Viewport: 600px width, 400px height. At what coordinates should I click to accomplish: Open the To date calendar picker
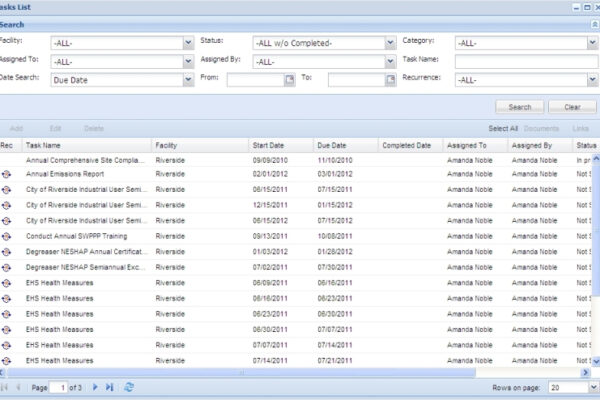[390, 80]
